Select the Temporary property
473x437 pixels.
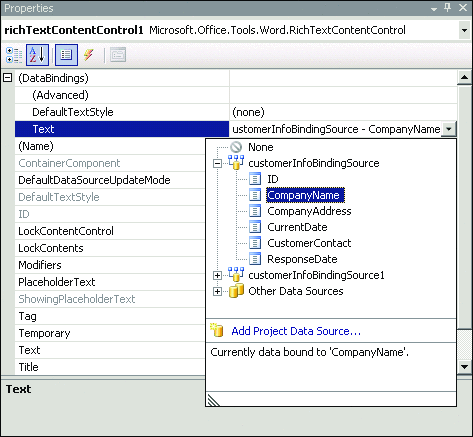(110, 333)
